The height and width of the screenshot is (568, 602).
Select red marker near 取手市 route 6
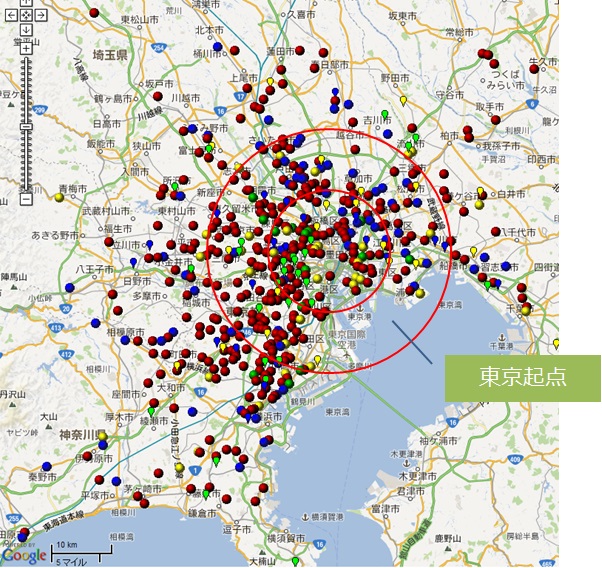click(496, 120)
